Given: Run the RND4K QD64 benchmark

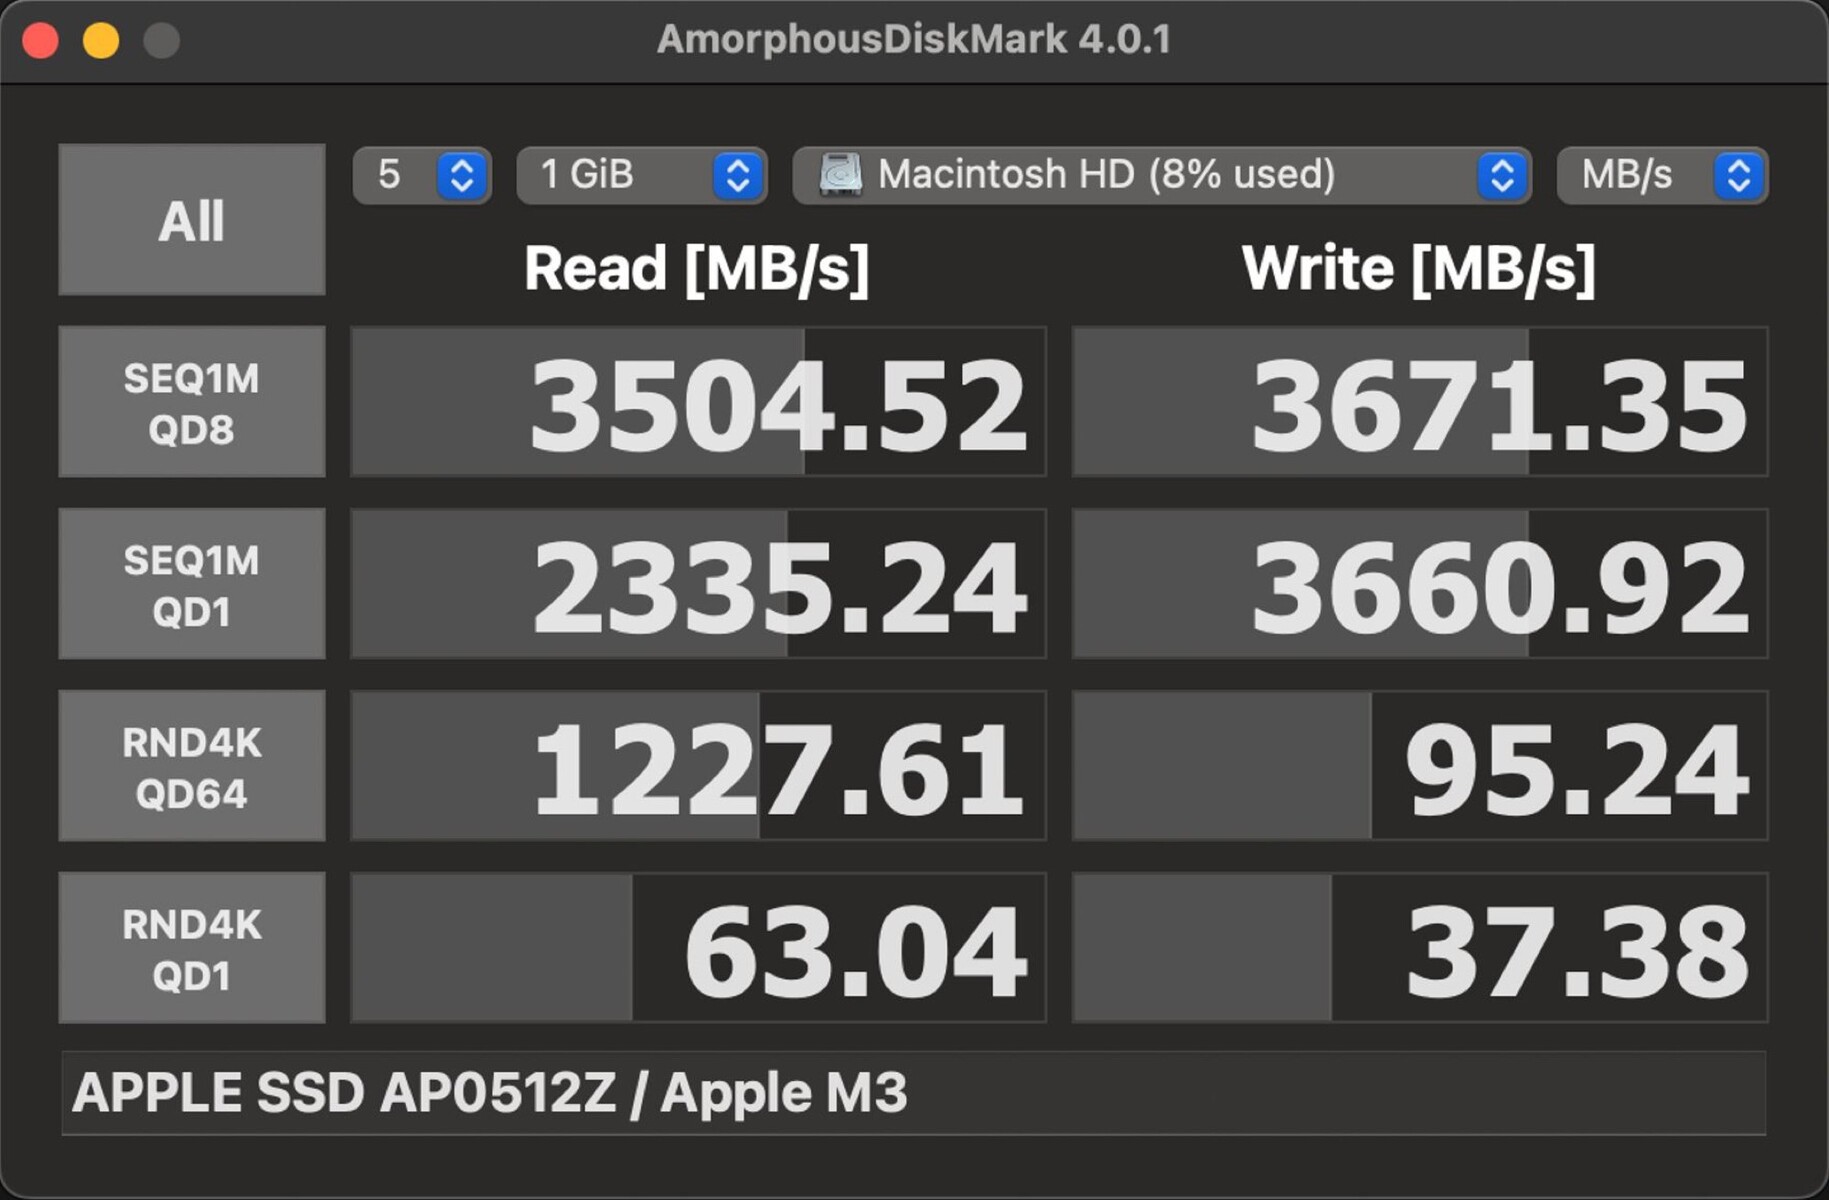Looking at the screenshot, I should point(191,766).
